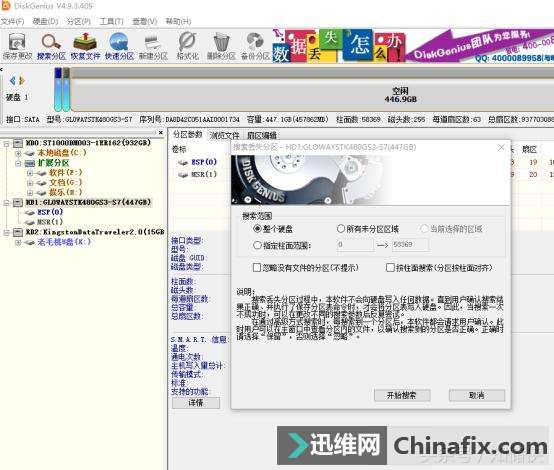
Task: Open the Disk (硬盘) menu
Action: pyautogui.click(x=45, y=22)
